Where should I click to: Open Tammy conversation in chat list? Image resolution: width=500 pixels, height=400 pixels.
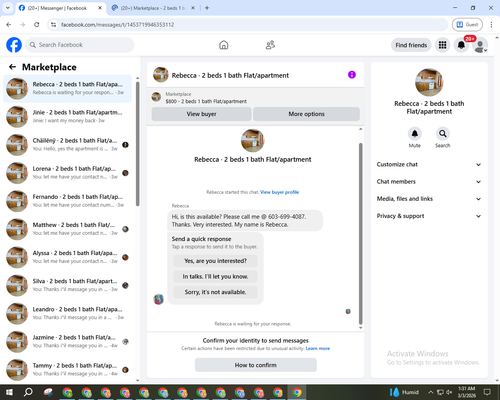67,370
